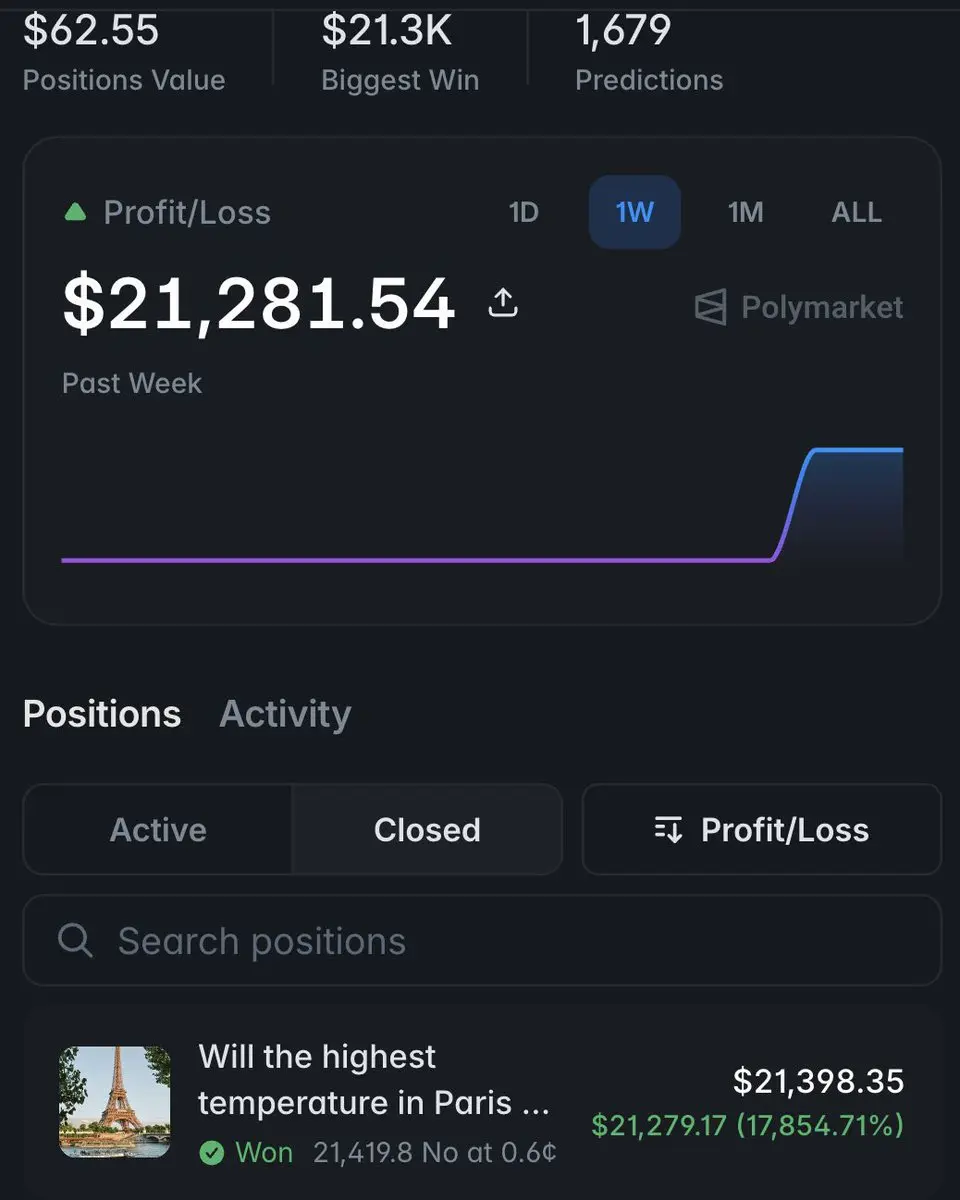The image size is (960, 1200).
Task: Switch chart to ALL time range
Action: coord(856,212)
